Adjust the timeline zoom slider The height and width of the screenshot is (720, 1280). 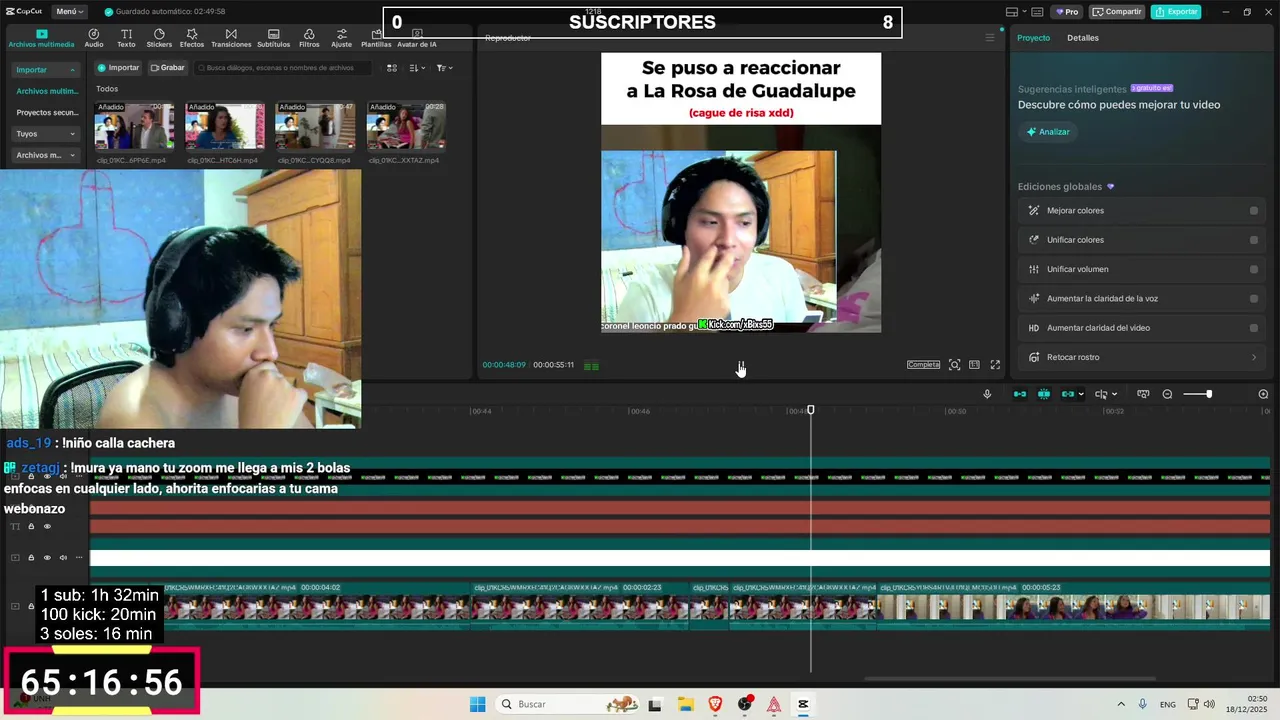click(1197, 394)
